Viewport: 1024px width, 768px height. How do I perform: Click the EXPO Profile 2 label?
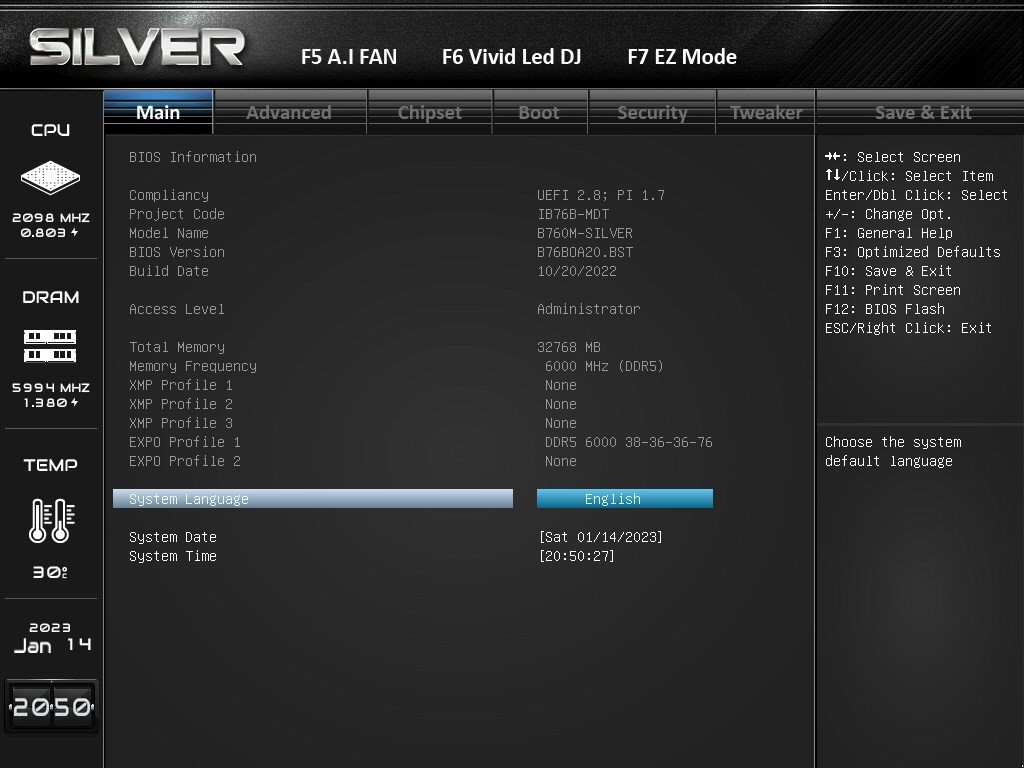tap(185, 461)
